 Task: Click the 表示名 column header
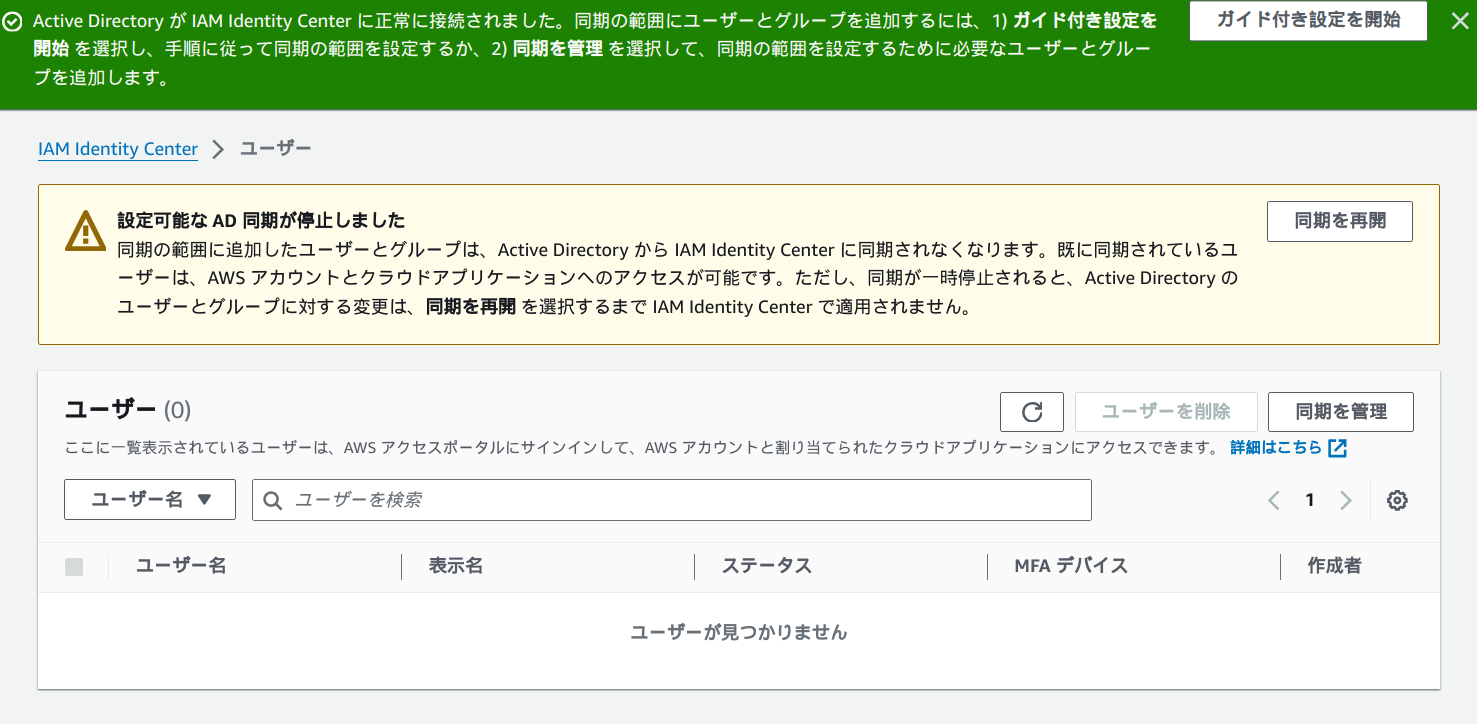[x=456, y=566]
